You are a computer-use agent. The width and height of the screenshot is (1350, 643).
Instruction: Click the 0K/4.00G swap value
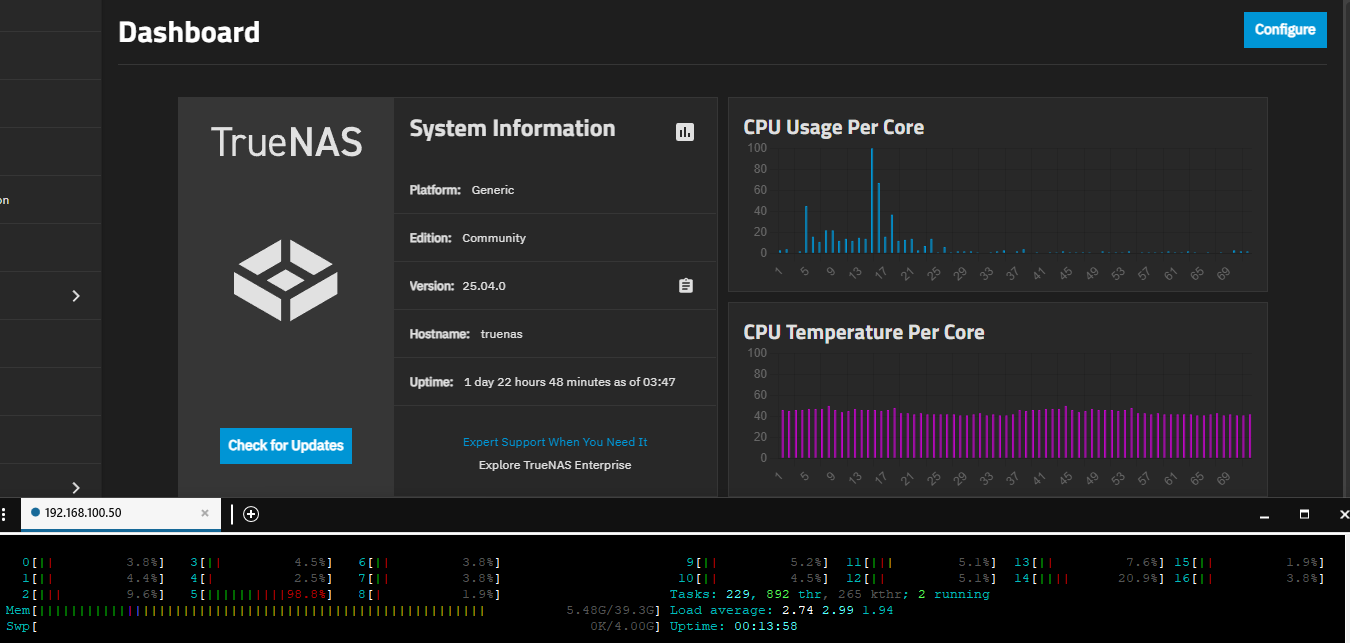point(622,626)
